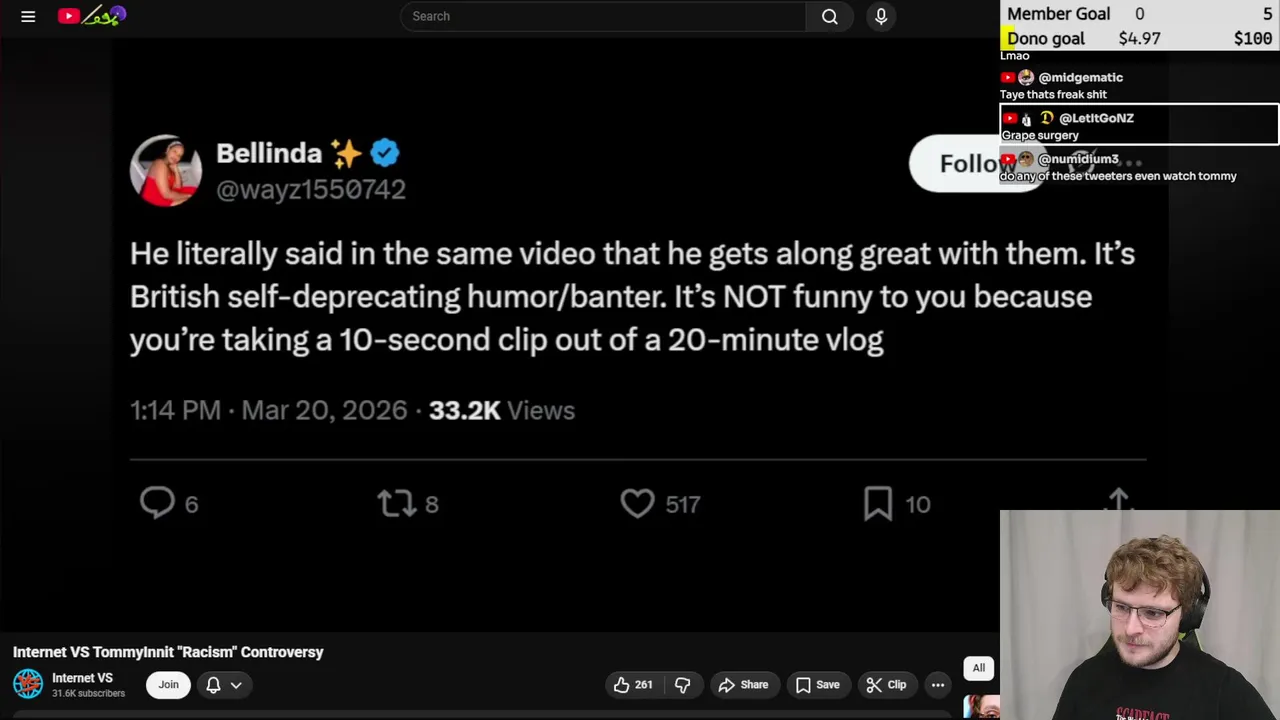Open the Internet VS channel avatar
This screenshot has height=720, width=1280.
click(28, 685)
